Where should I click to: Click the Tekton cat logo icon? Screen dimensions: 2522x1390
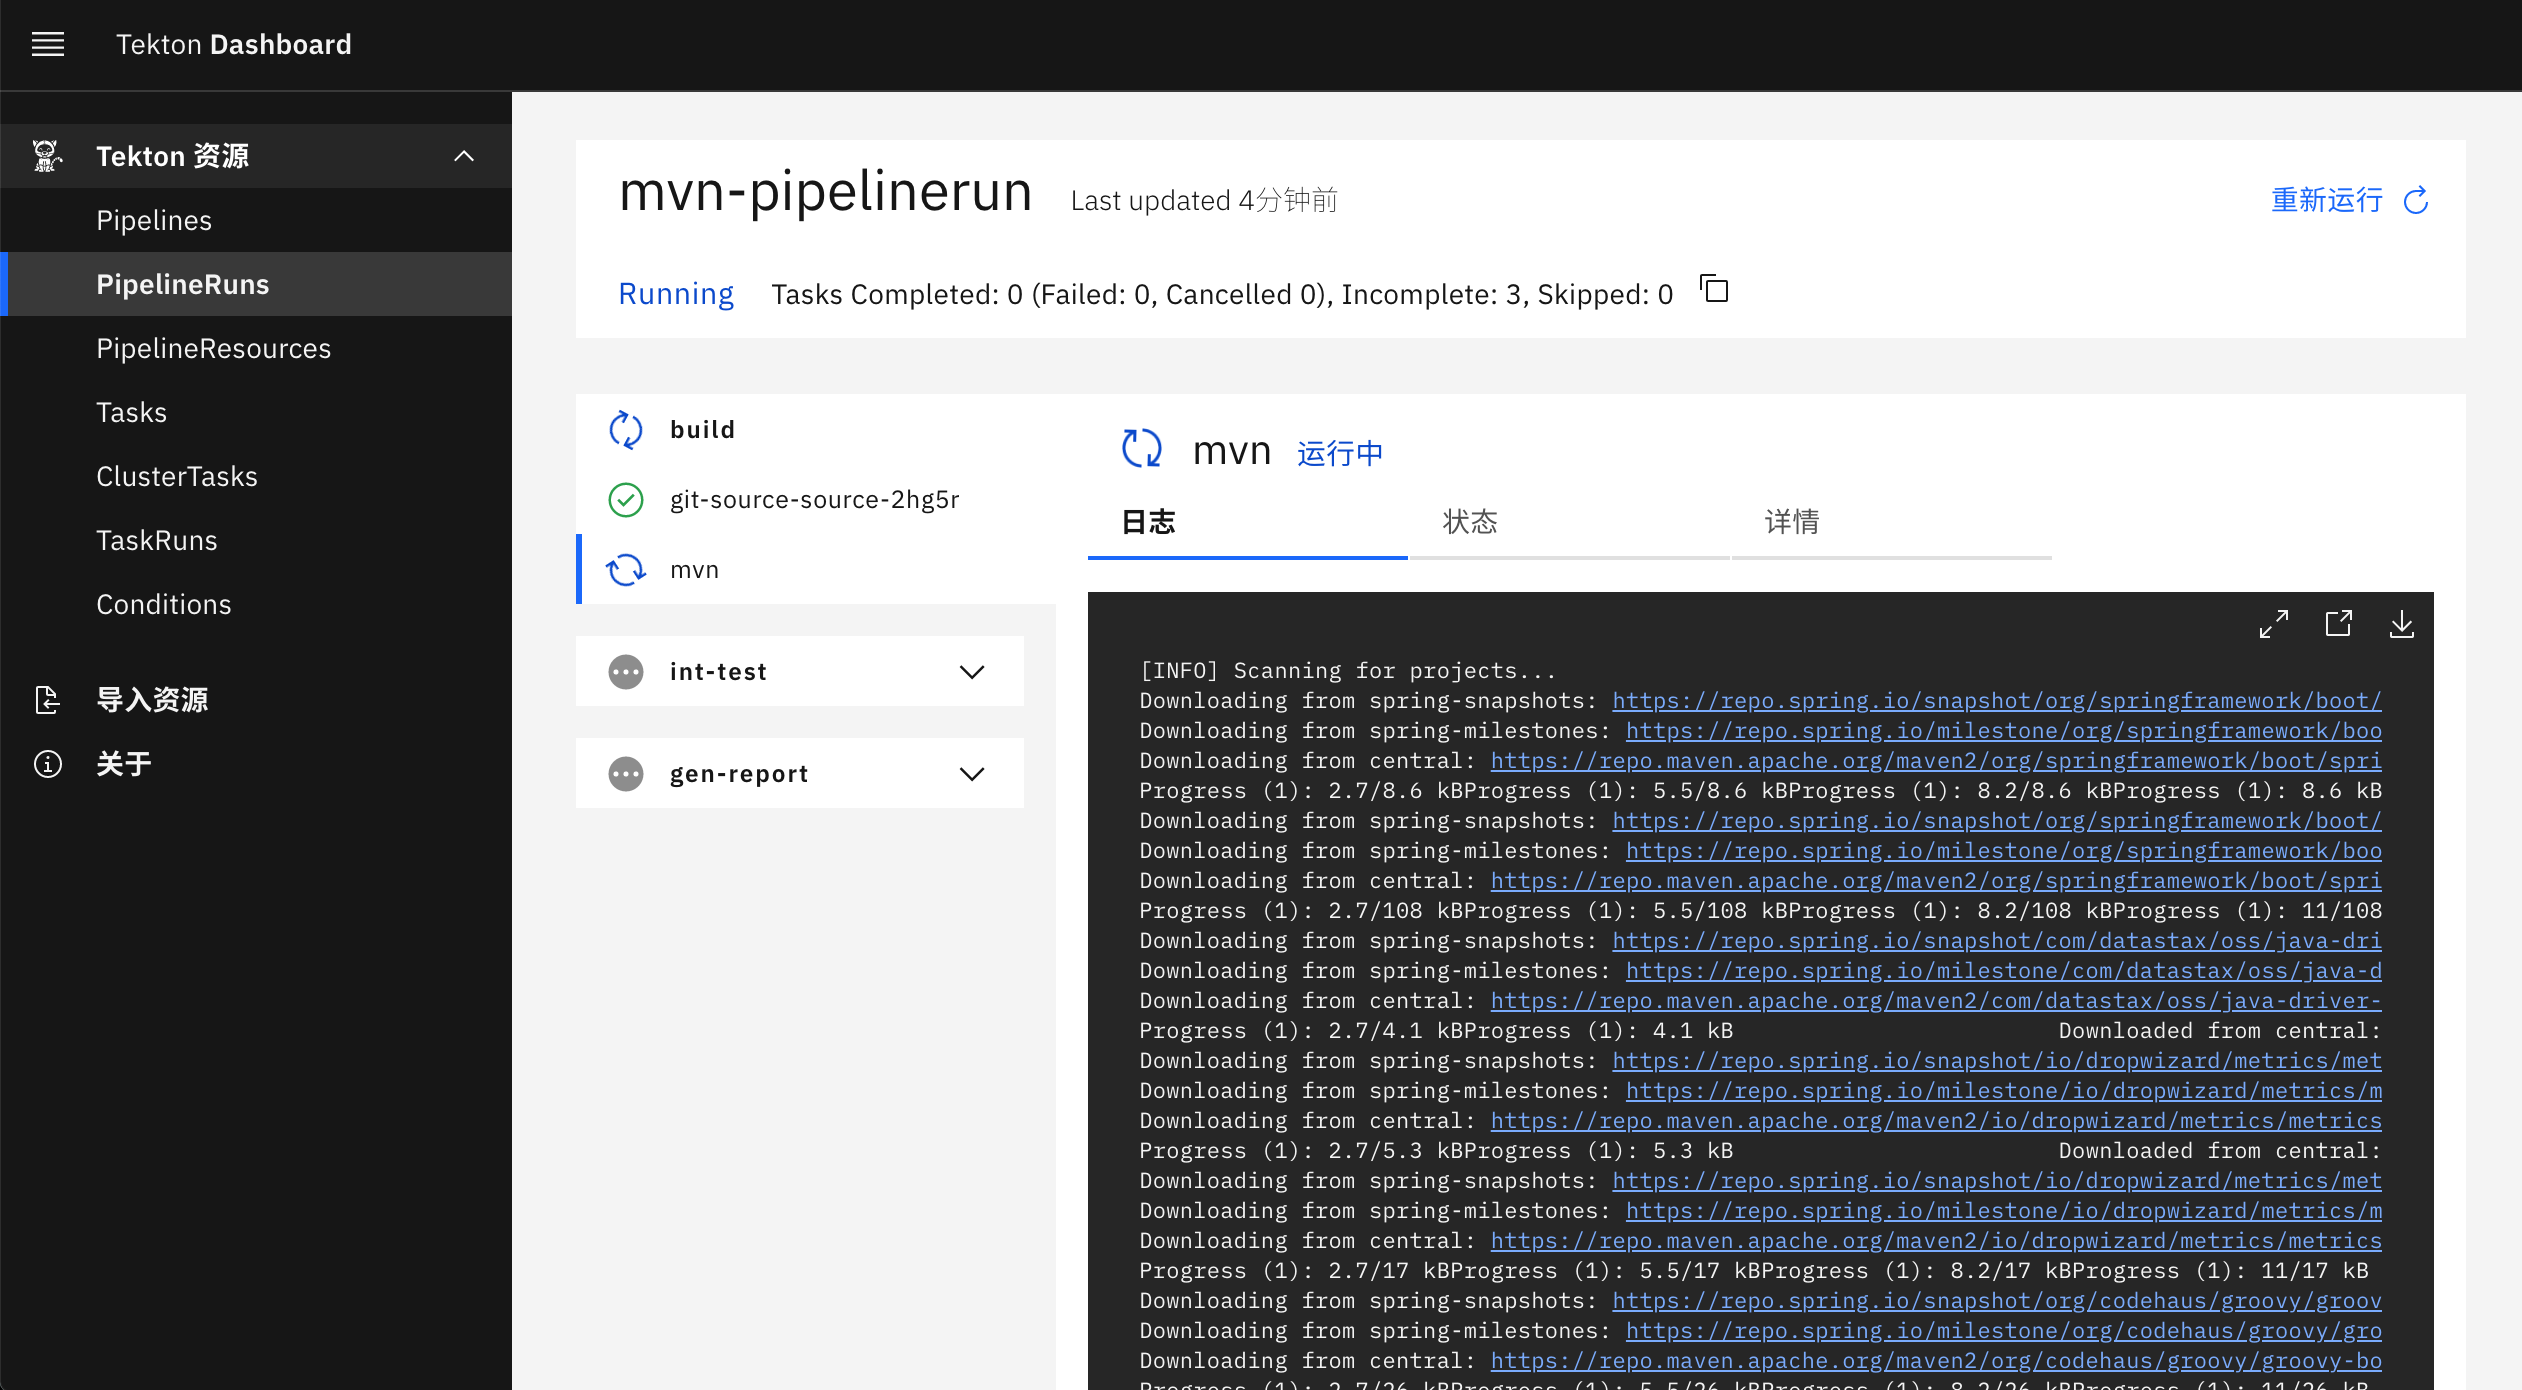coord(46,156)
